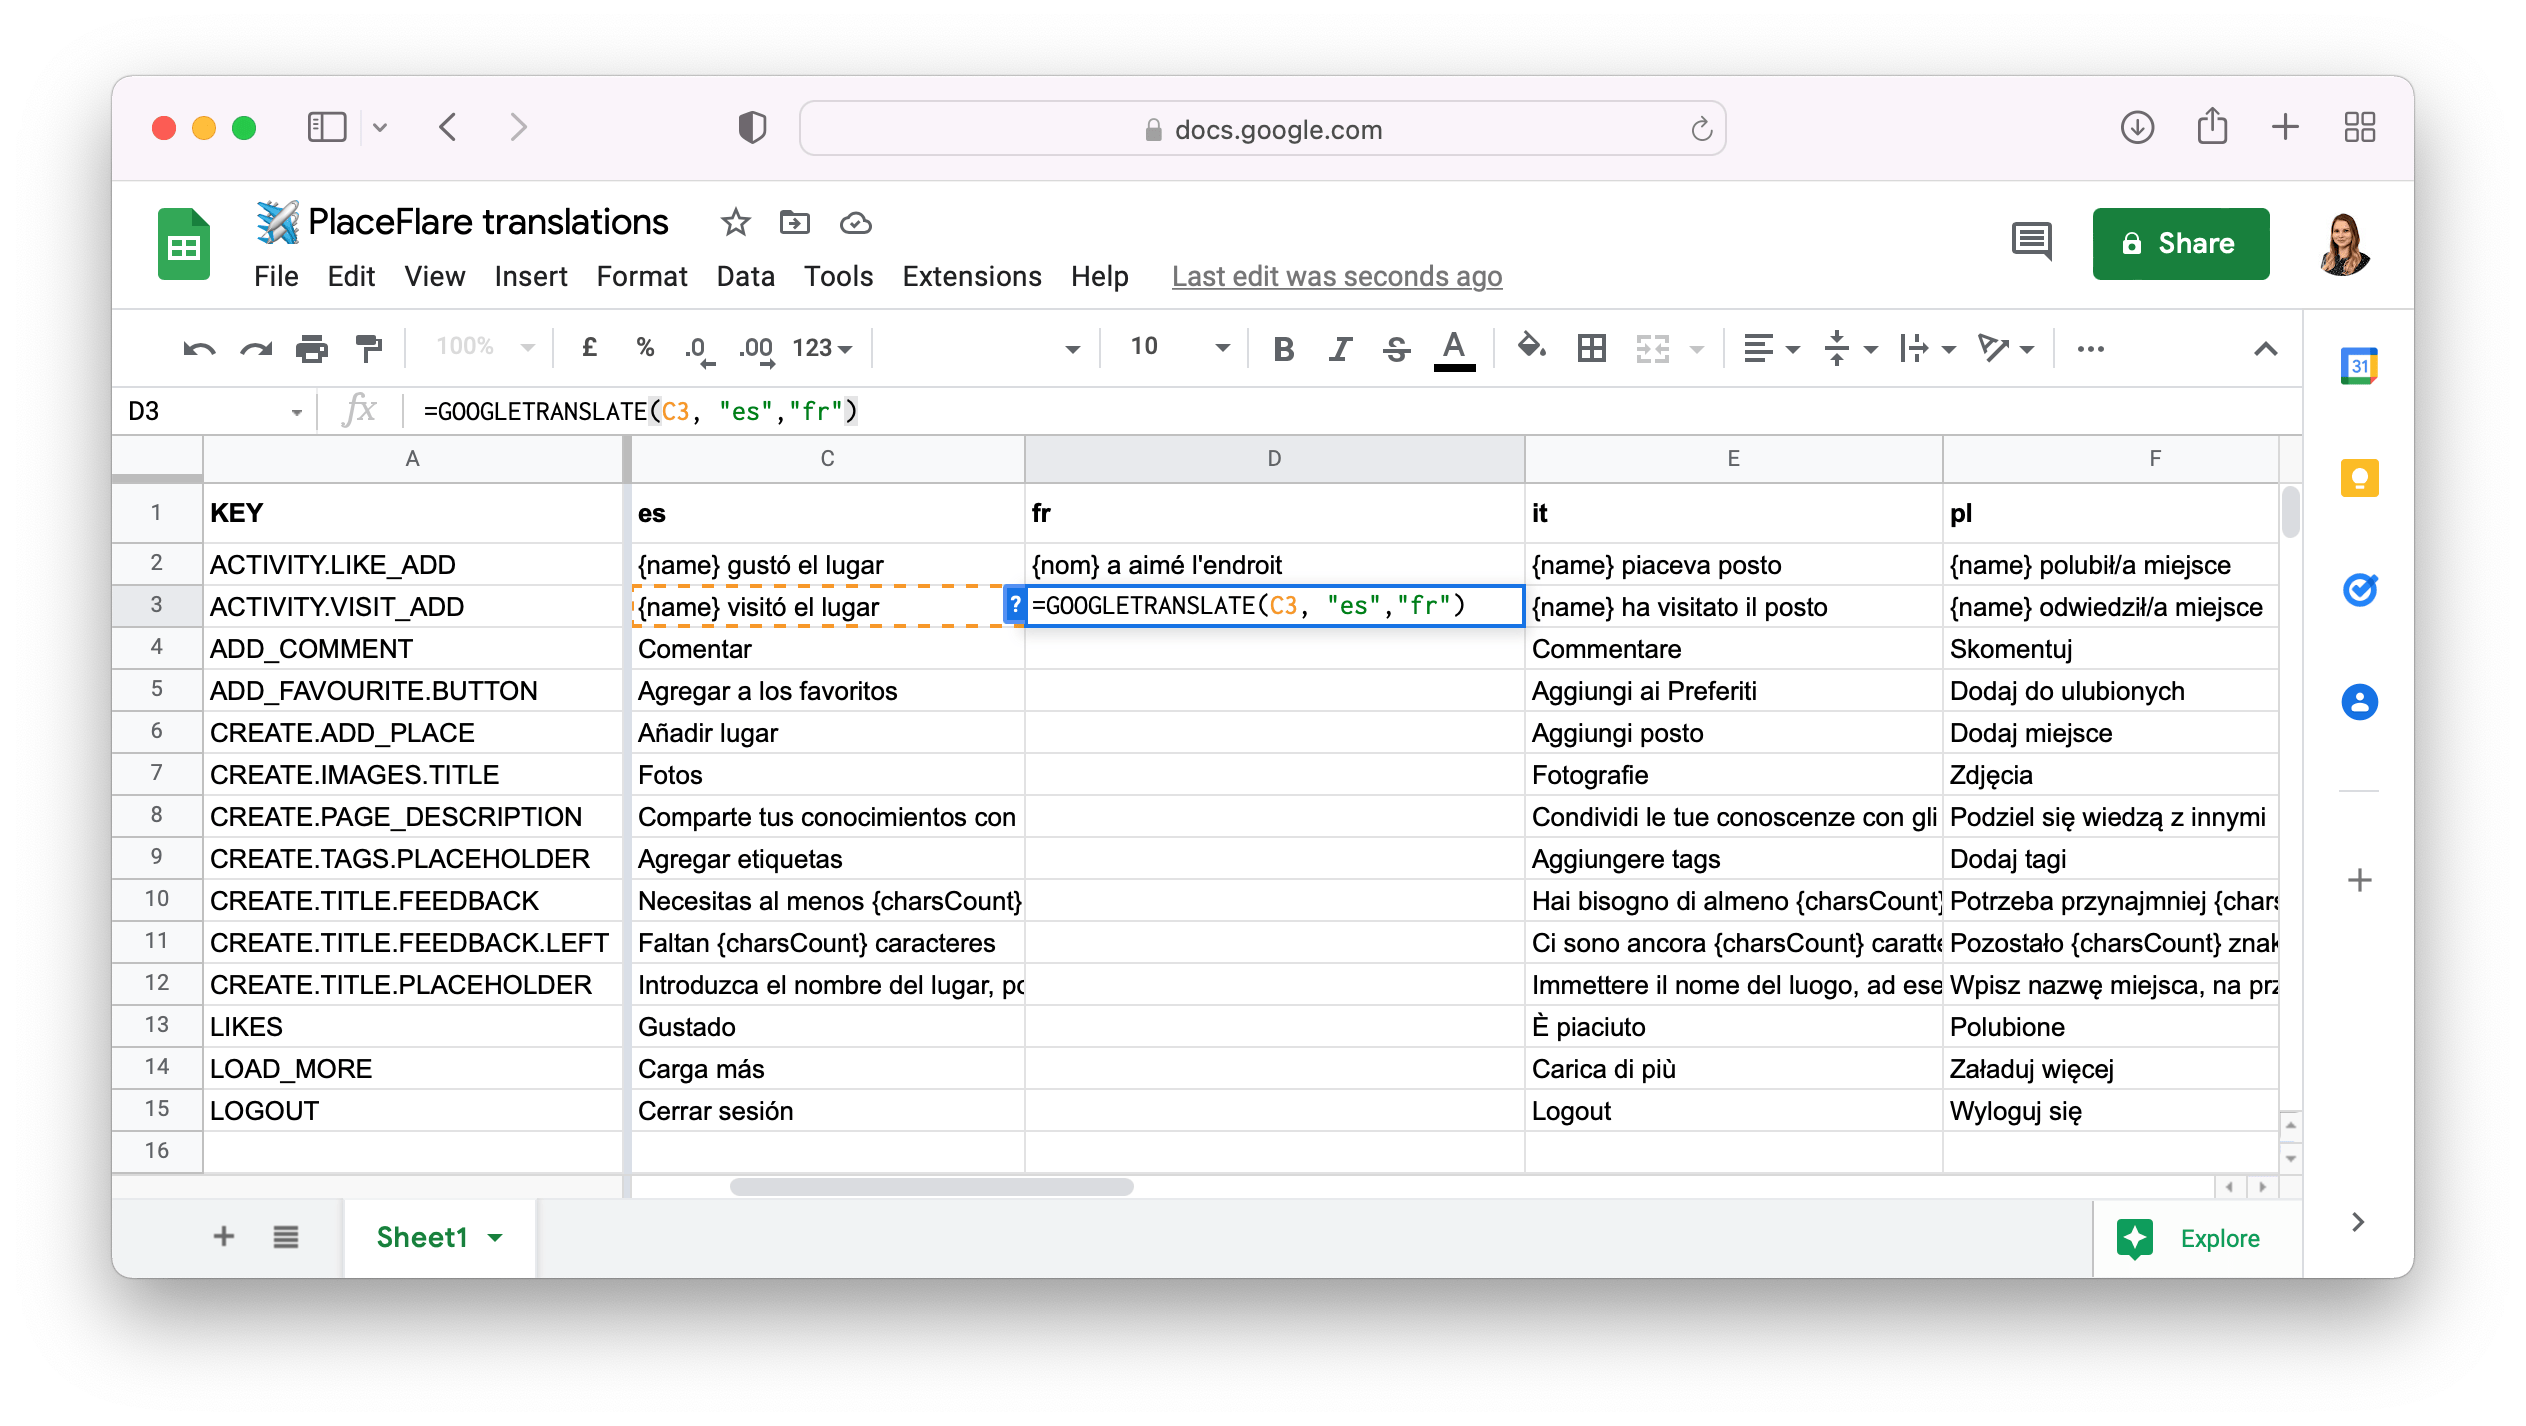
Task: Open the File menu
Action: tap(276, 276)
